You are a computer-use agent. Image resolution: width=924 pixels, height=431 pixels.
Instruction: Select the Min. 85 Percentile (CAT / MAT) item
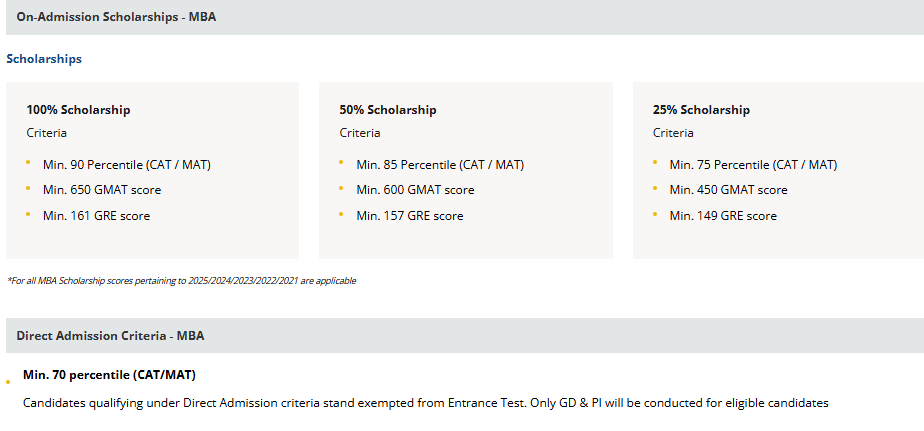[x=440, y=165]
